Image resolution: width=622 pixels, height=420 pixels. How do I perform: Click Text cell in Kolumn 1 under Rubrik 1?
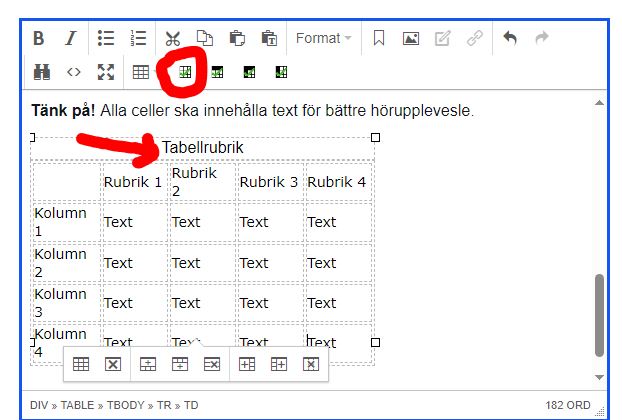pos(133,222)
